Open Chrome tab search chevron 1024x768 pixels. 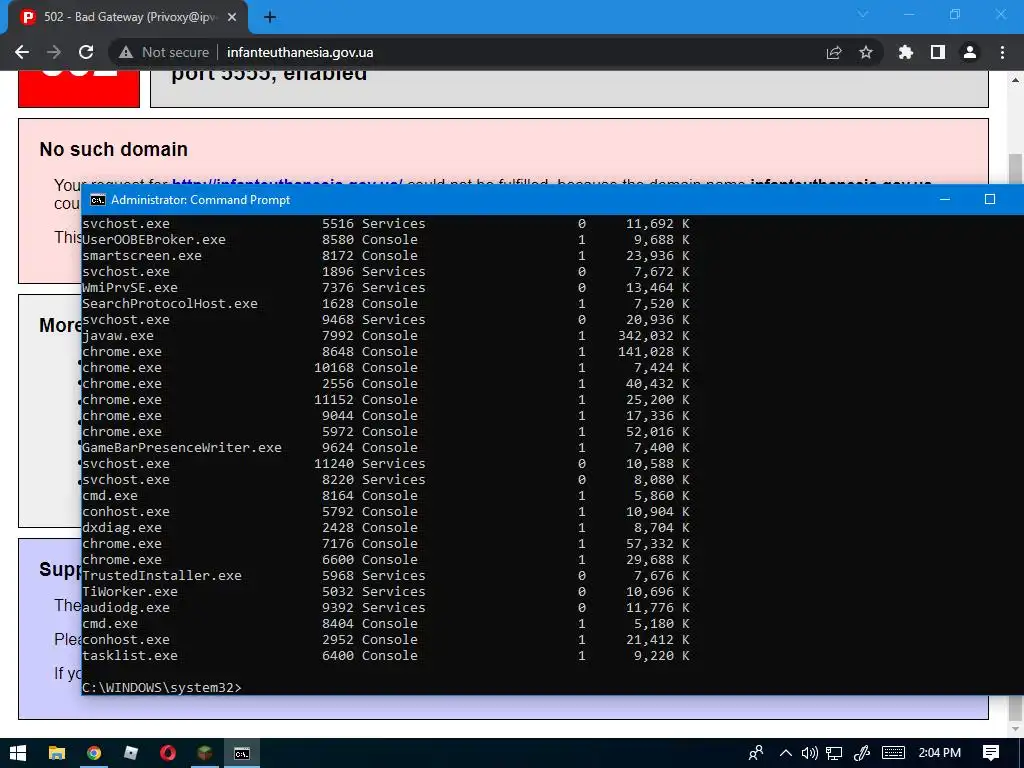click(x=863, y=14)
